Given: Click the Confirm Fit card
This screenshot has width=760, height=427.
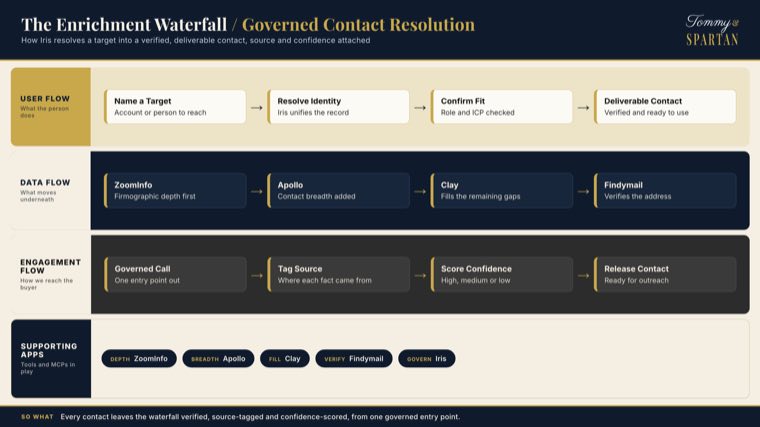Looking at the screenshot, I should [502, 107].
